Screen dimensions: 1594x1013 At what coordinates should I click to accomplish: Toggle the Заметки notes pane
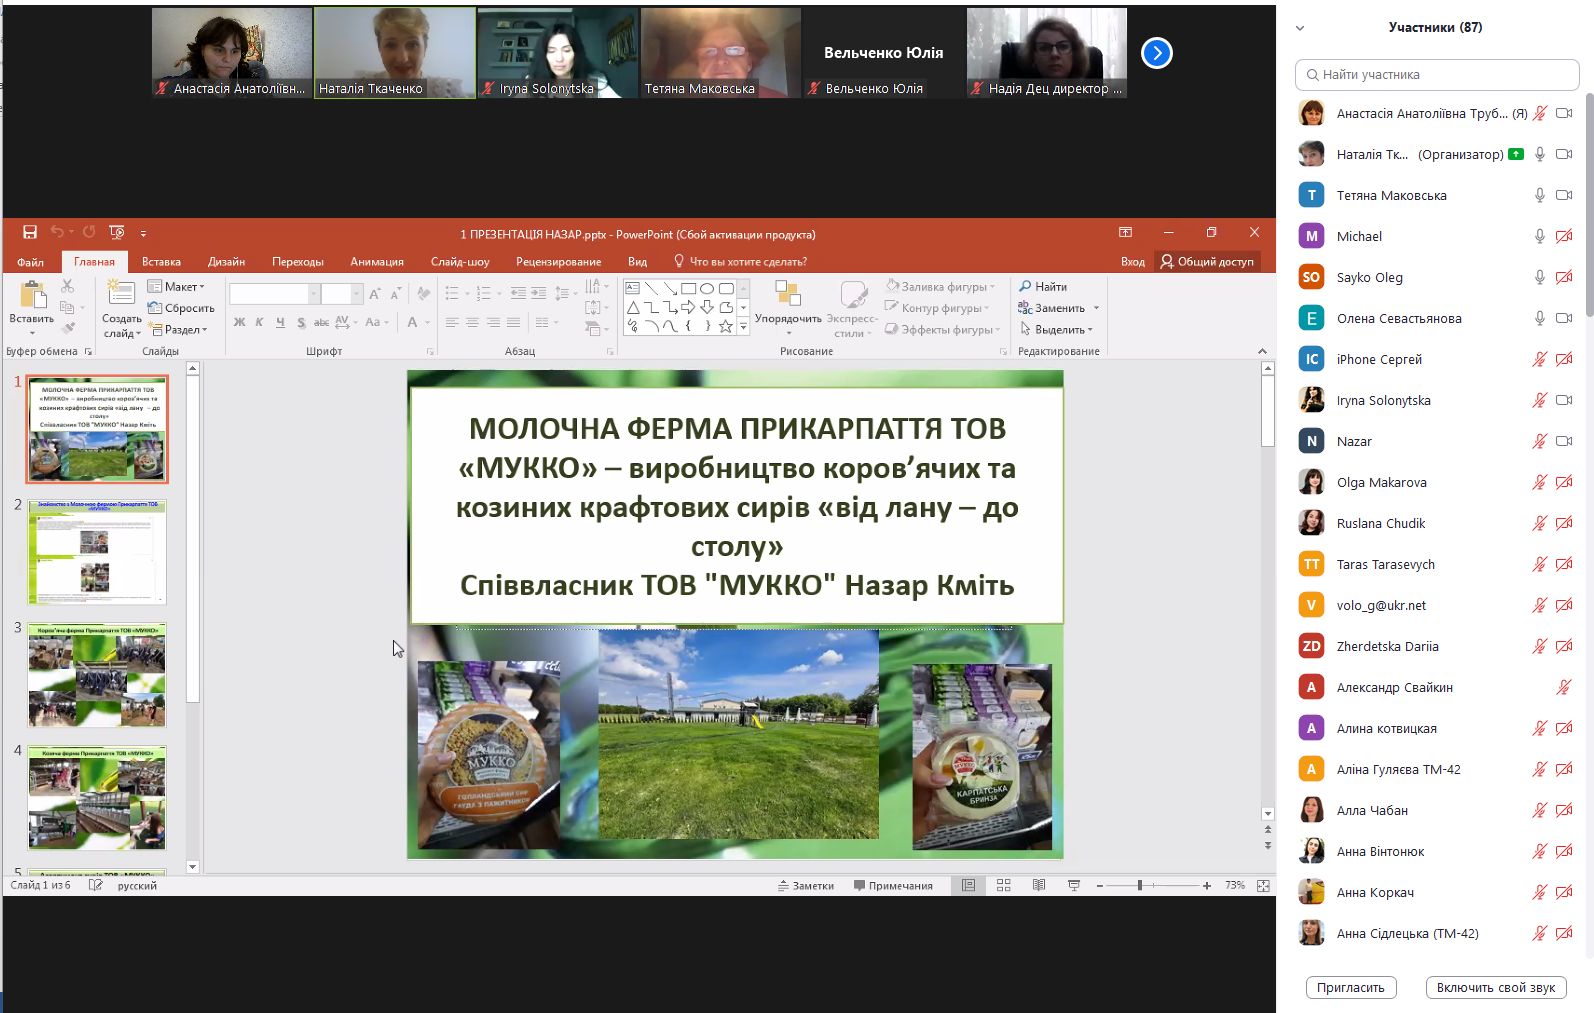tap(806, 885)
